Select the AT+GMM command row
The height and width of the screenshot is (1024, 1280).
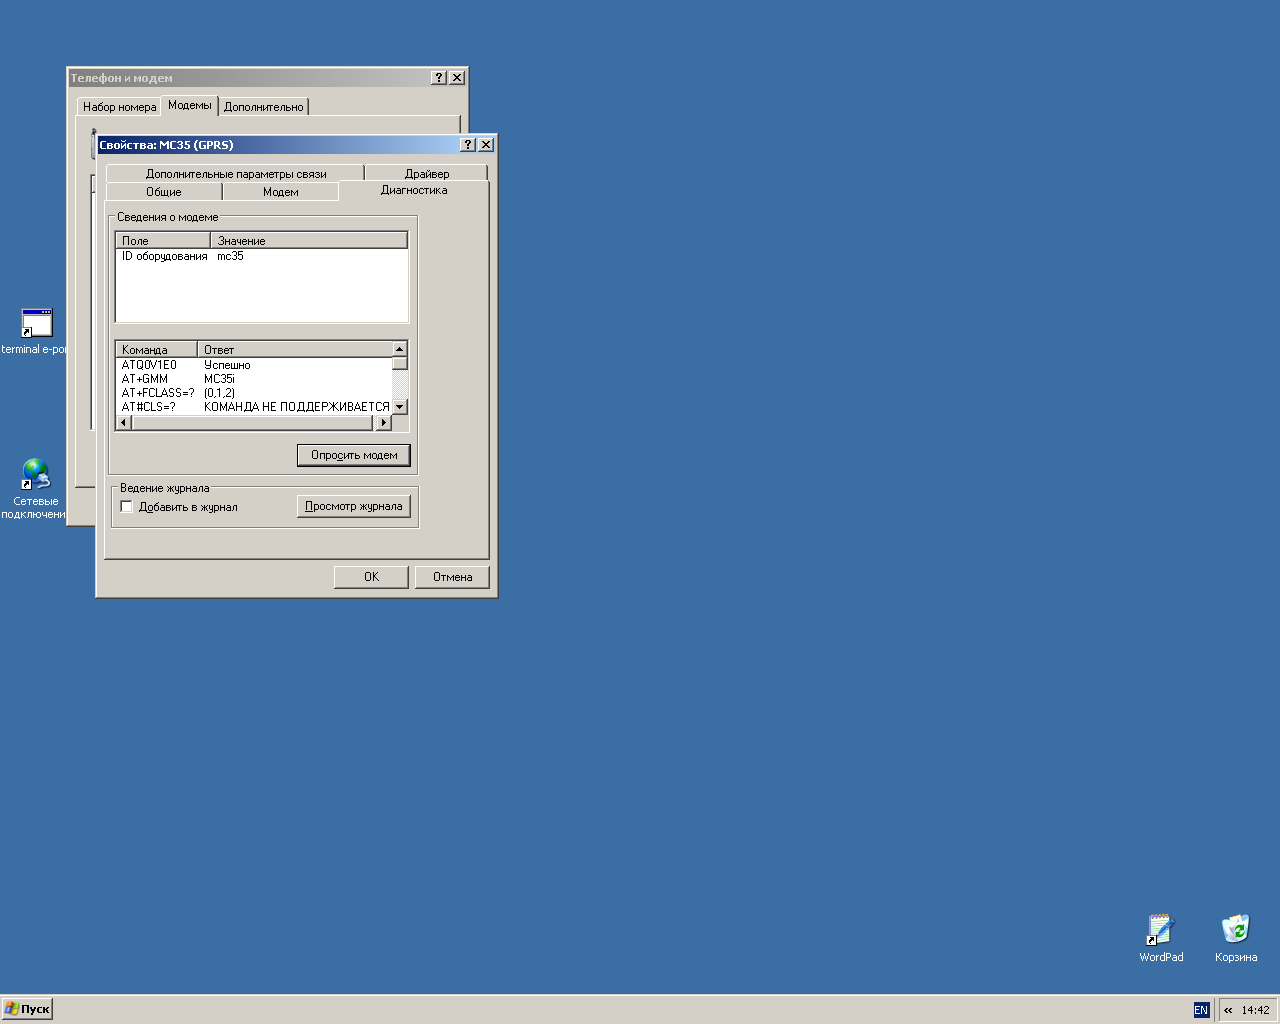(146, 379)
